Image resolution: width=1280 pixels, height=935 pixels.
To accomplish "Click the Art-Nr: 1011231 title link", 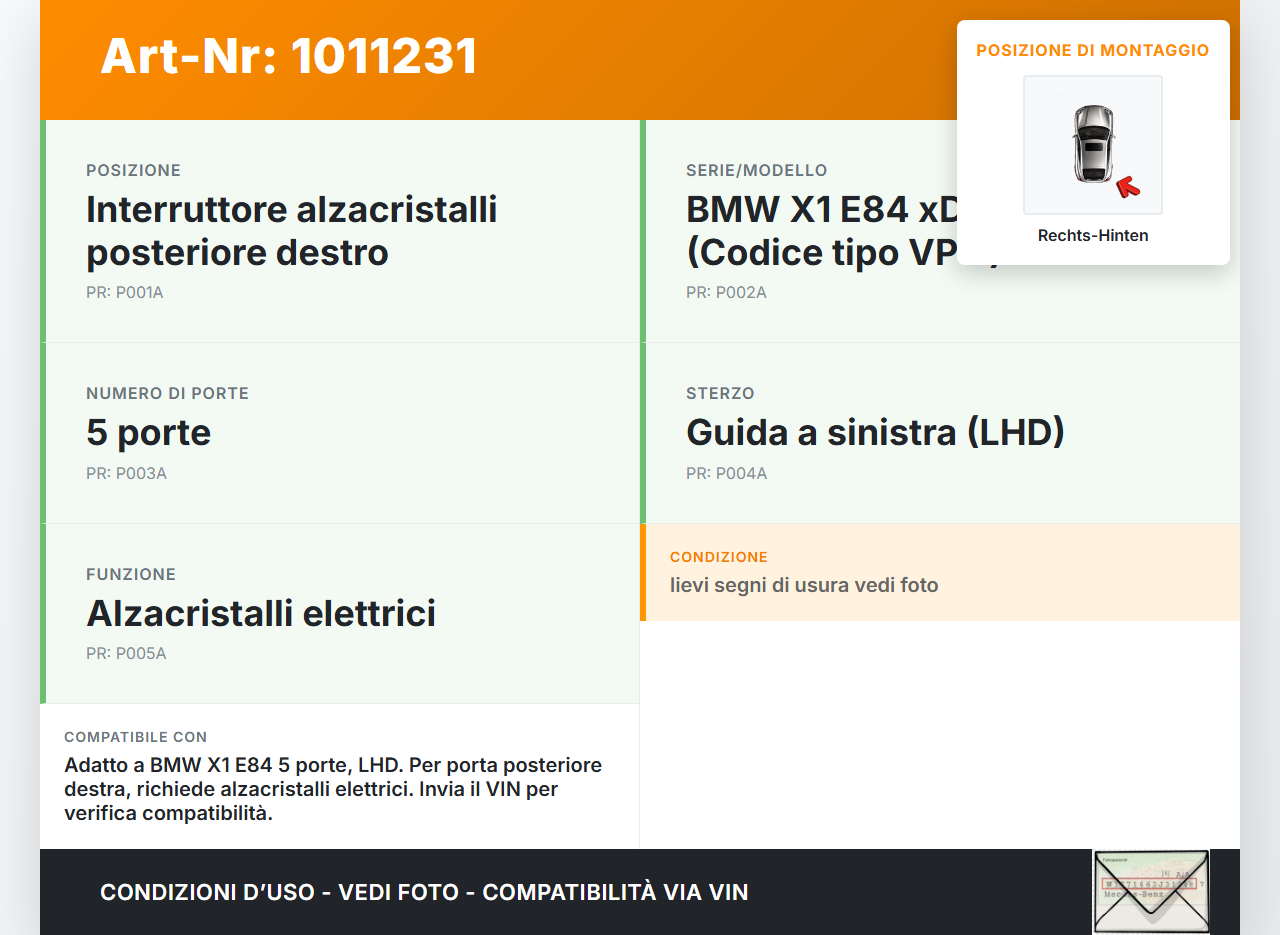I will (x=289, y=57).
